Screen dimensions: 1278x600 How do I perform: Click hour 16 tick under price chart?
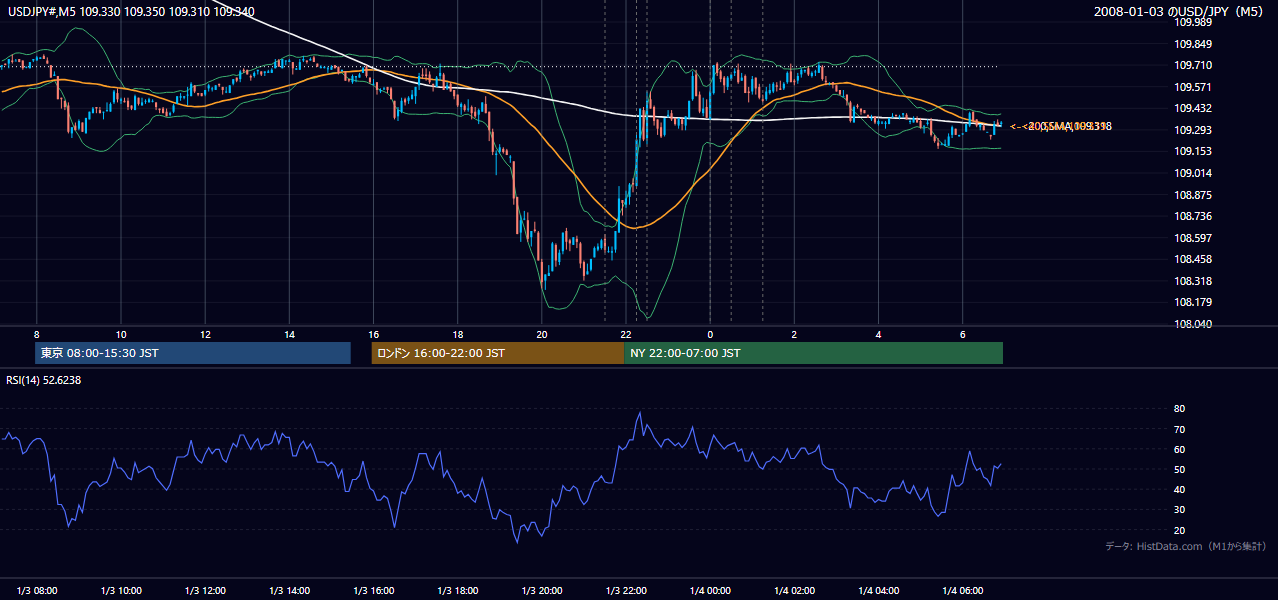coord(373,334)
